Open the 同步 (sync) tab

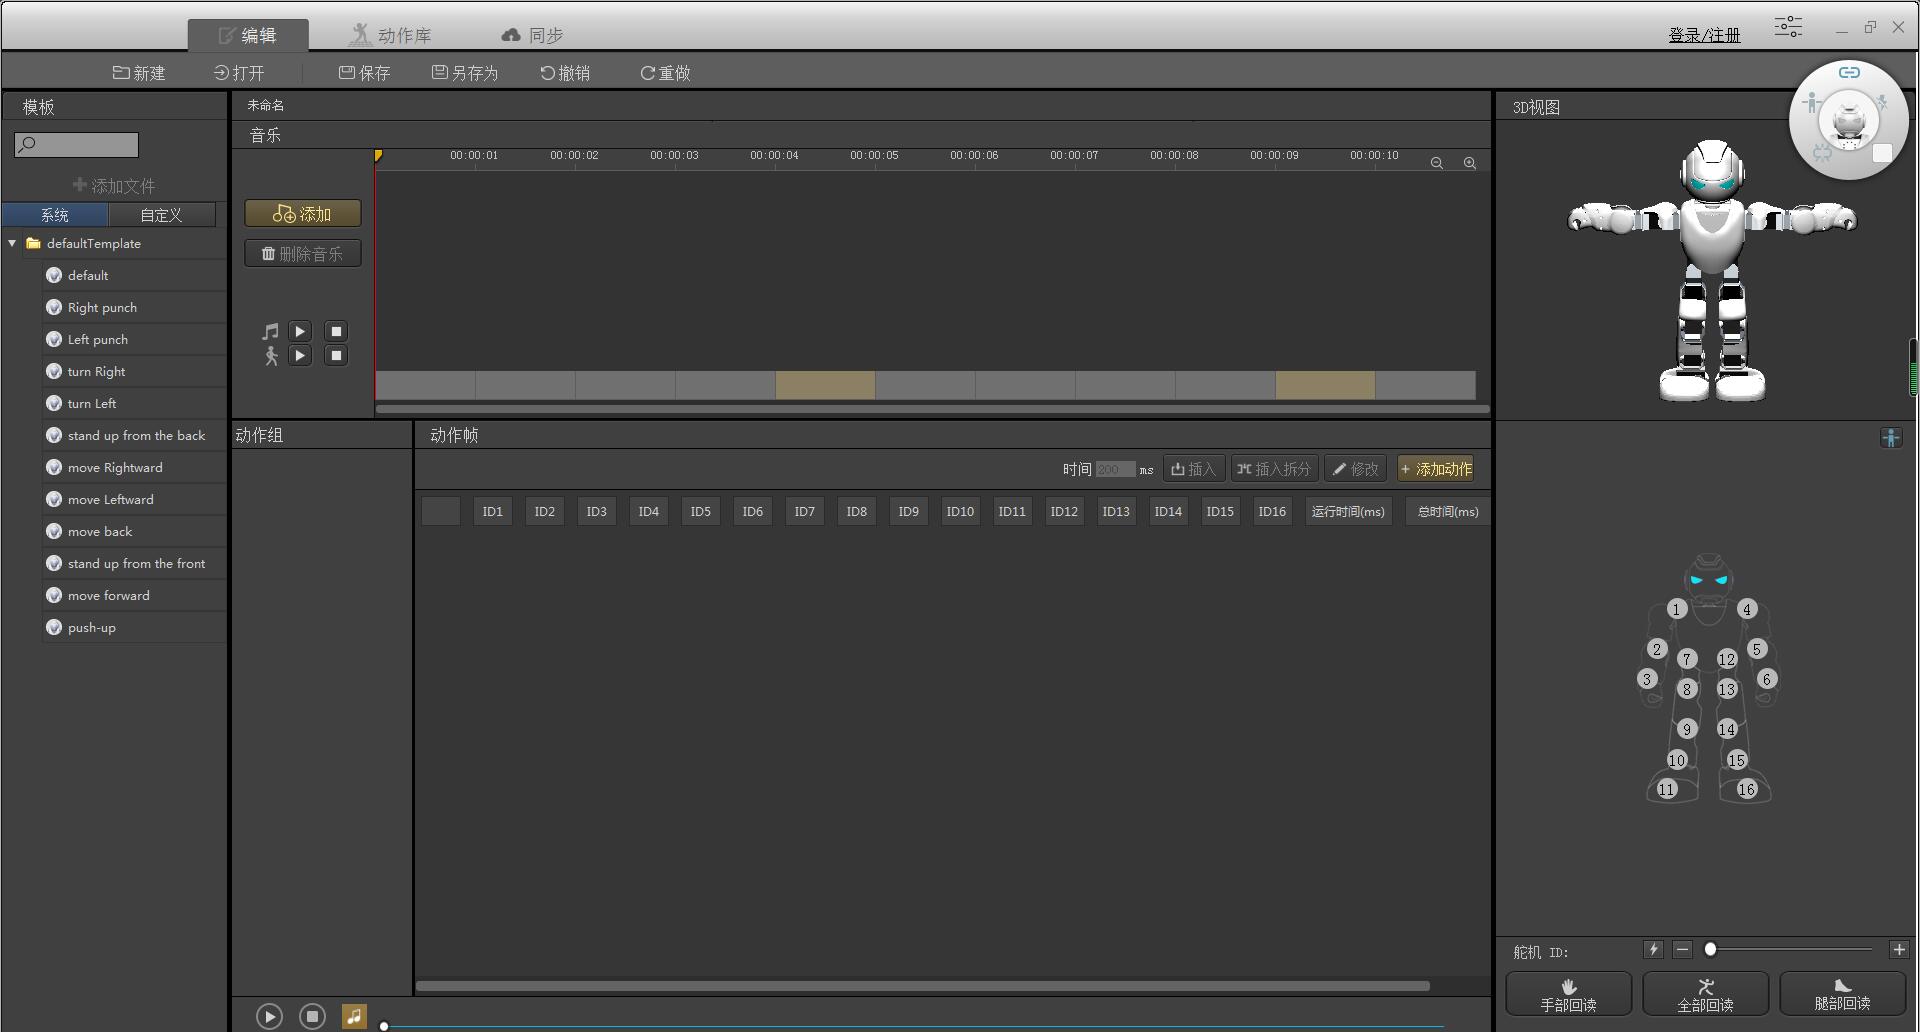[532, 35]
